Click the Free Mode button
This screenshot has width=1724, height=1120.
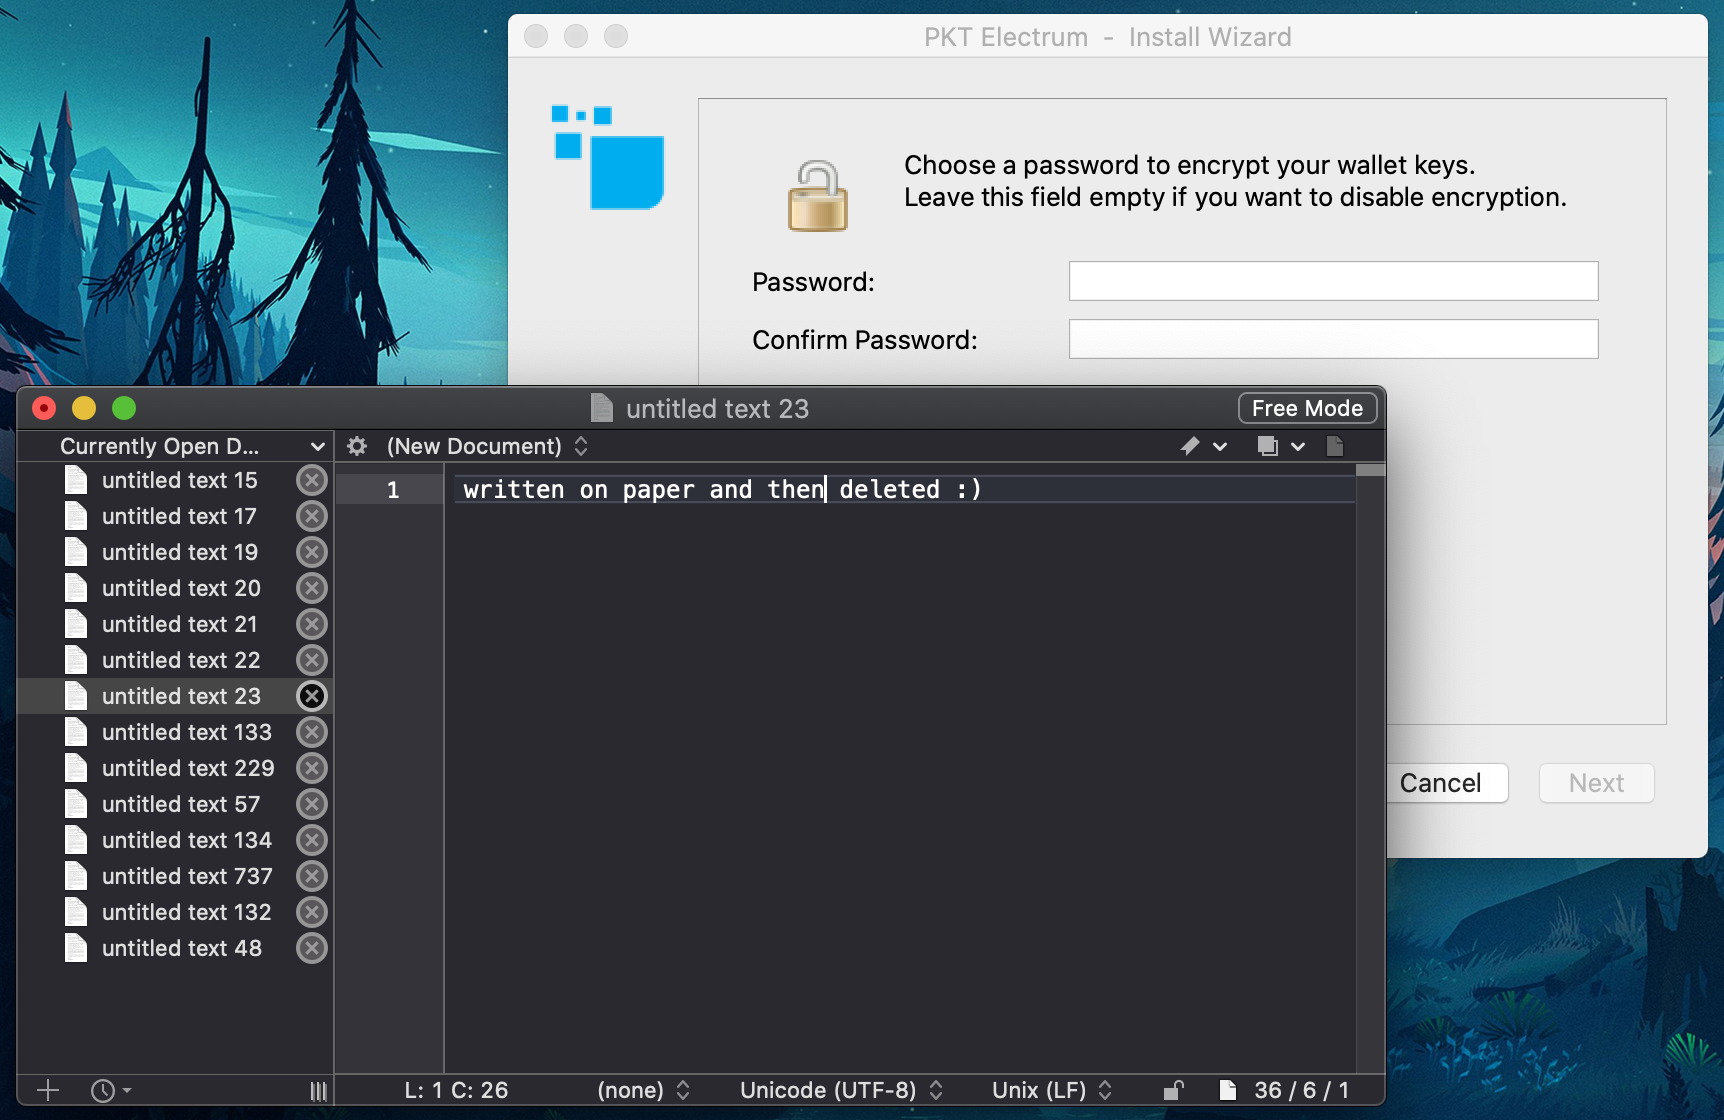tap(1306, 408)
